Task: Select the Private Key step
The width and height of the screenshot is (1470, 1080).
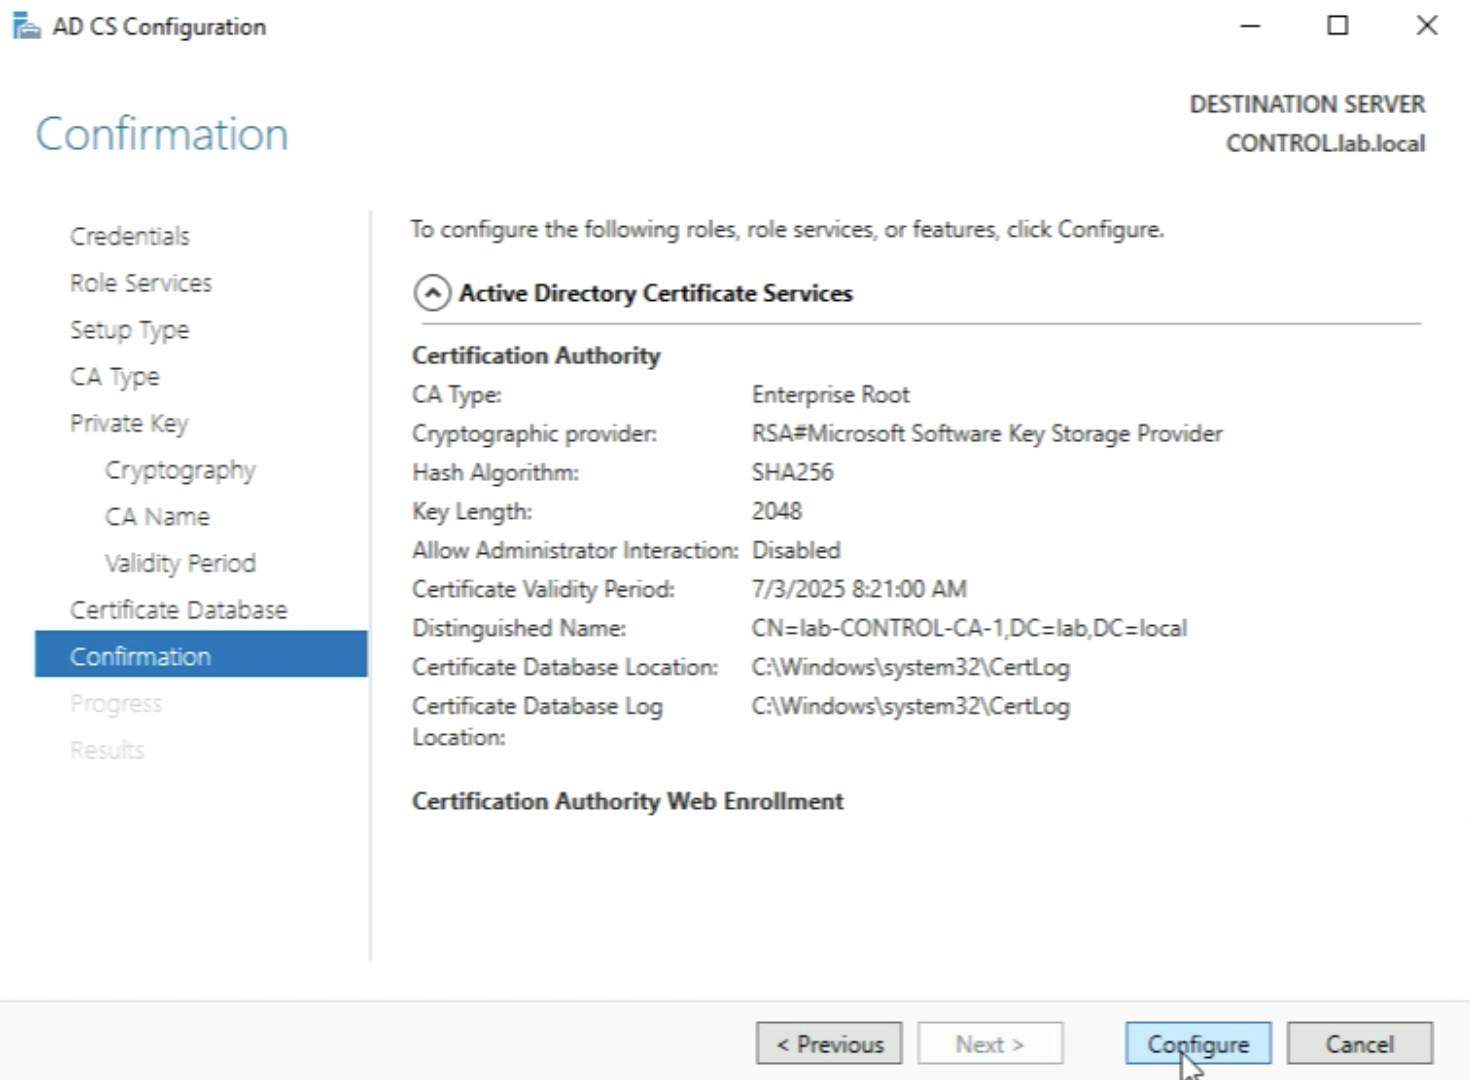Action: pyautogui.click(x=129, y=424)
